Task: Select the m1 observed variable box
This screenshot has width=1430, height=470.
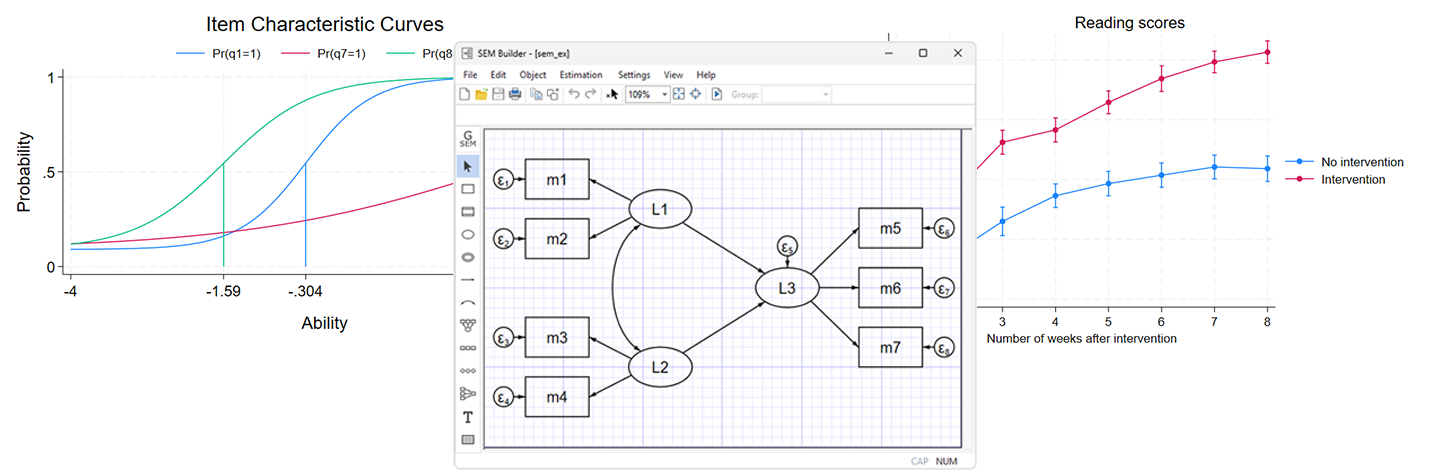Action: point(556,180)
